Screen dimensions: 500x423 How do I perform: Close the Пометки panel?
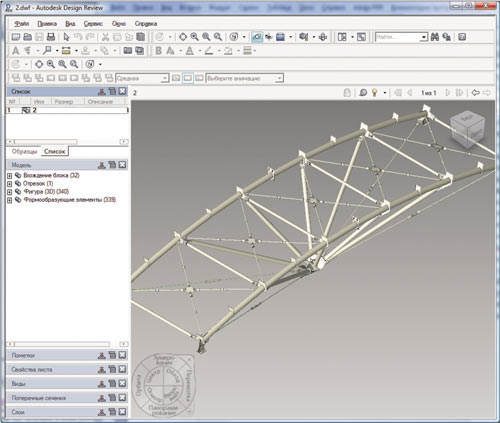(123, 355)
